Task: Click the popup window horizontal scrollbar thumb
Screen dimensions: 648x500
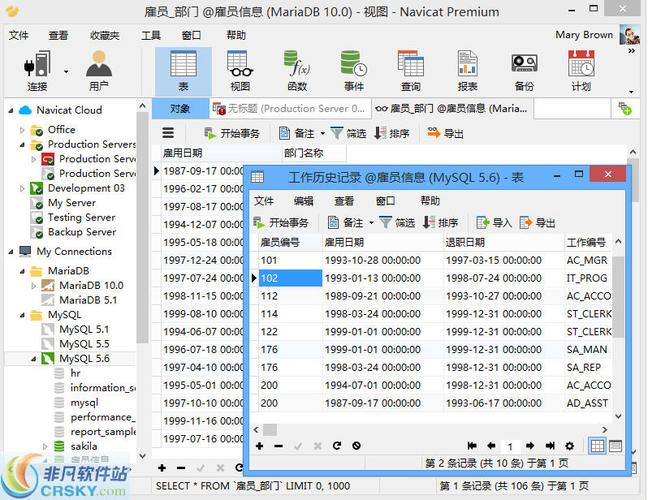Action: pos(270,430)
